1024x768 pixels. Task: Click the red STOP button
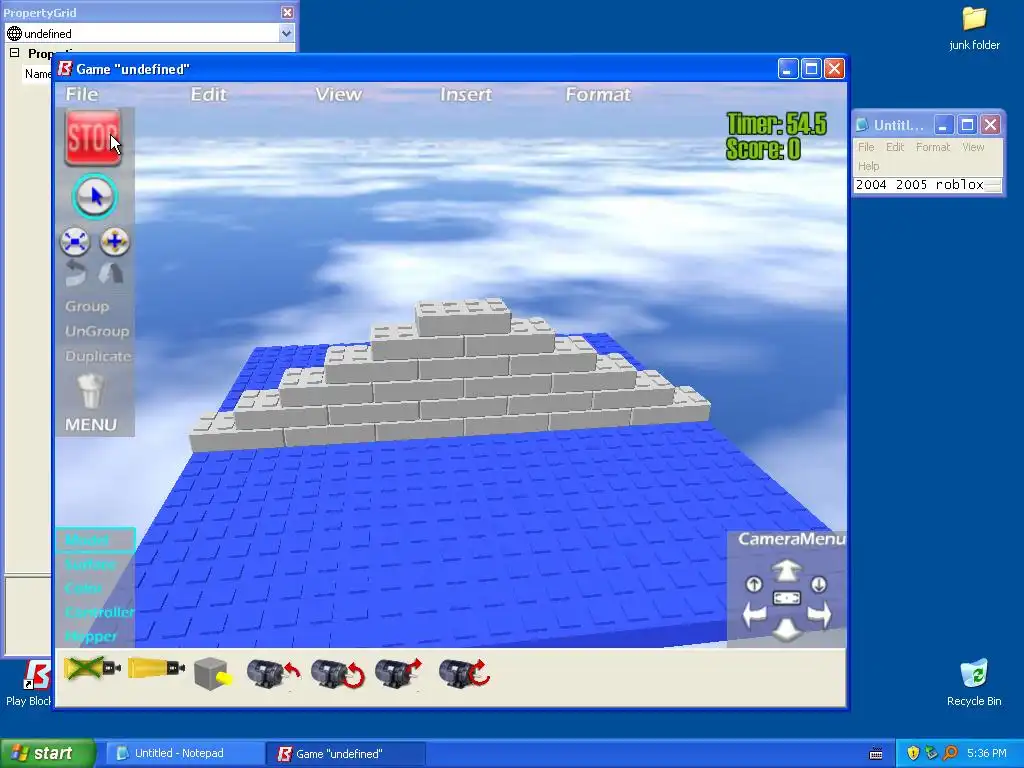click(x=93, y=138)
